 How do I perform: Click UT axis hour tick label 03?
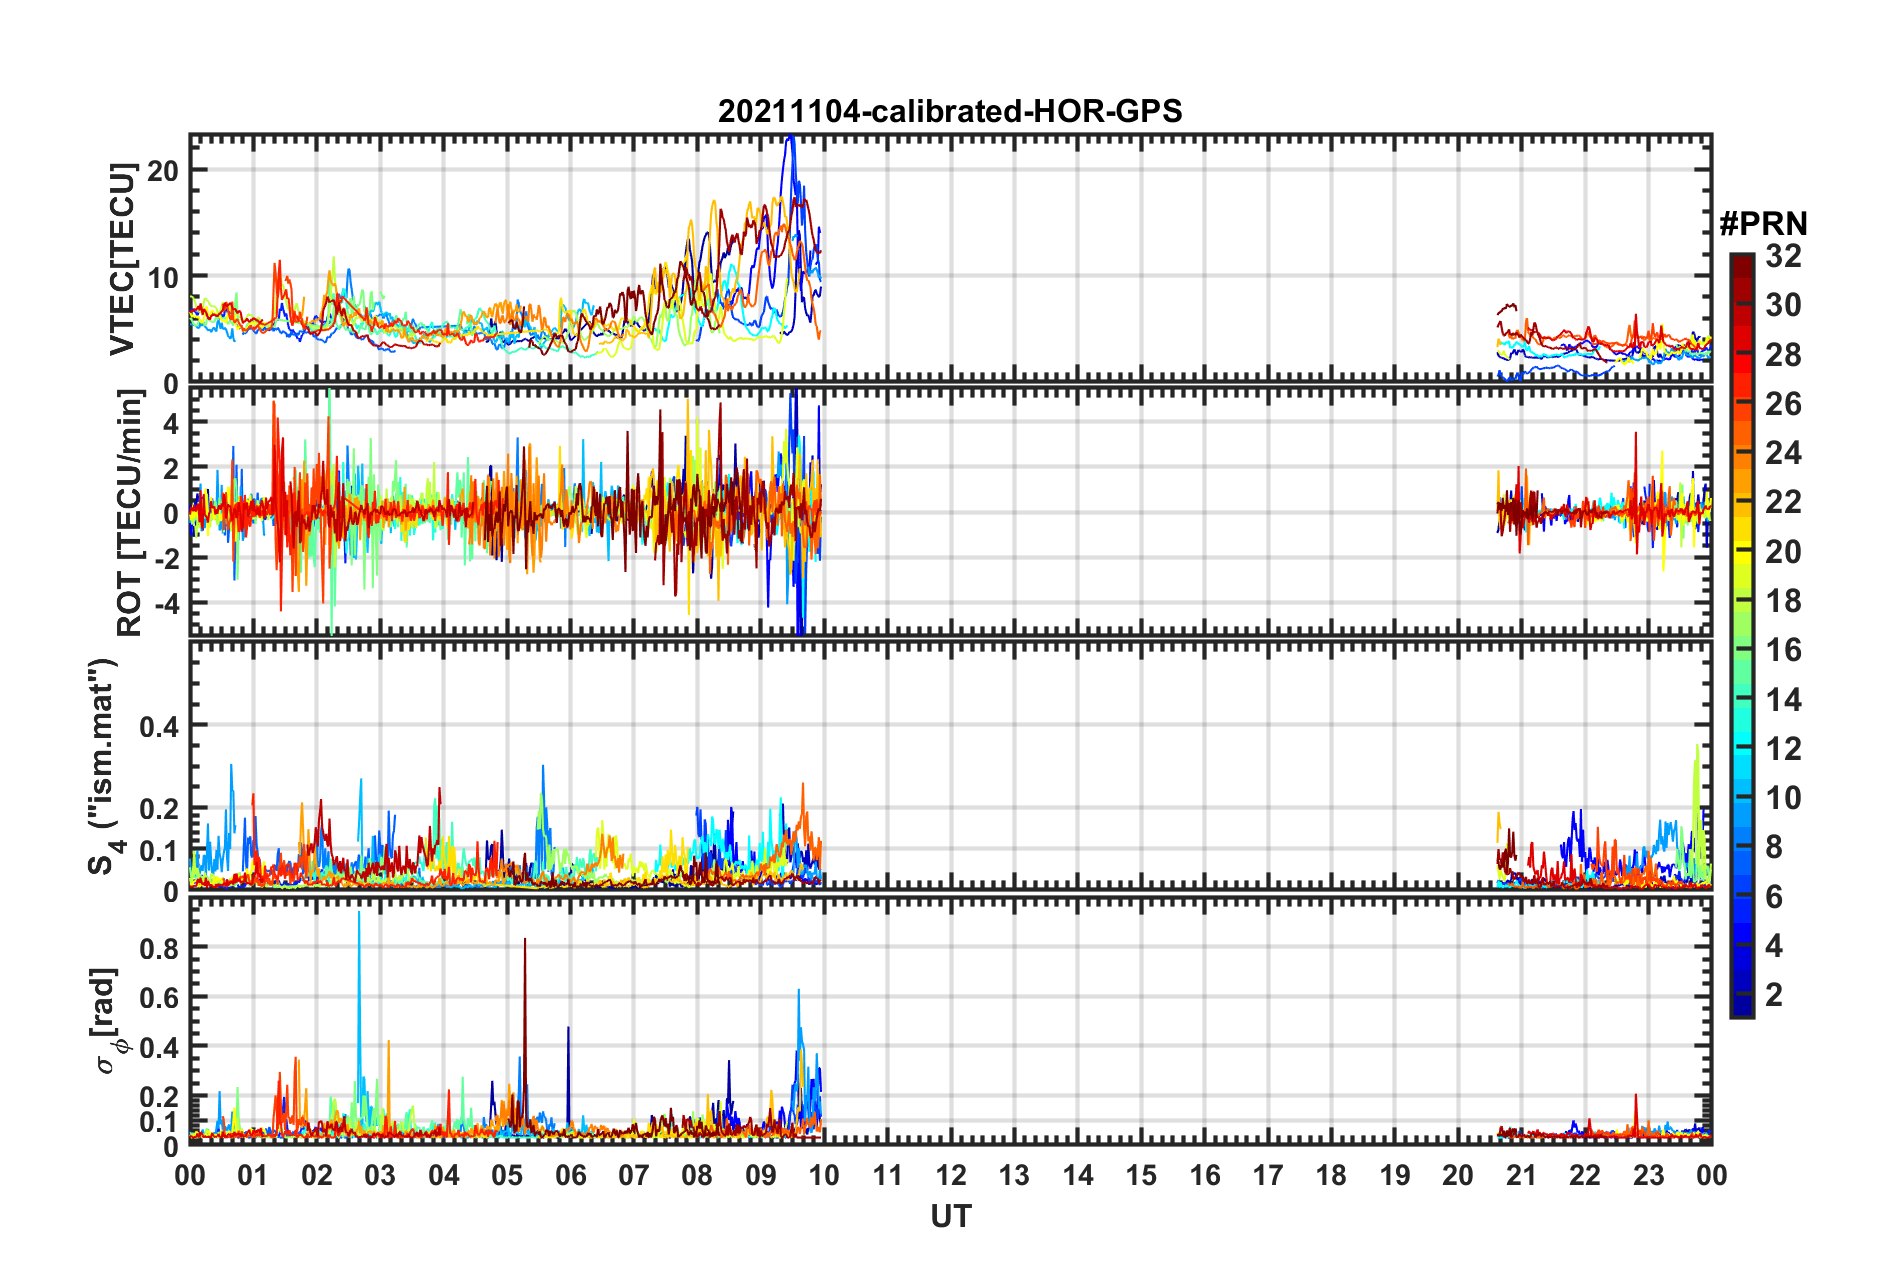[x=380, y=1175]
